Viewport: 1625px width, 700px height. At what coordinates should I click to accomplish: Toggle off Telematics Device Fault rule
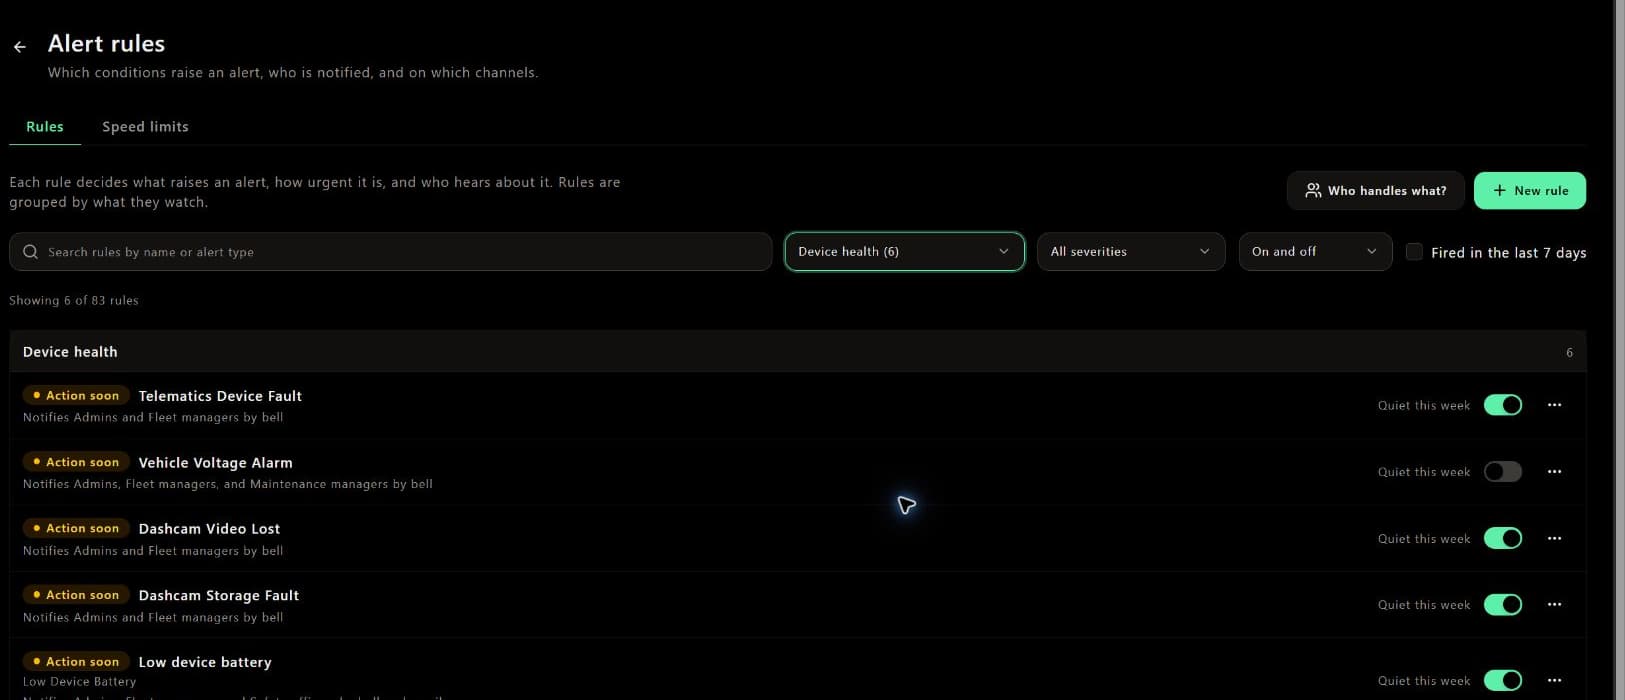1503,405
